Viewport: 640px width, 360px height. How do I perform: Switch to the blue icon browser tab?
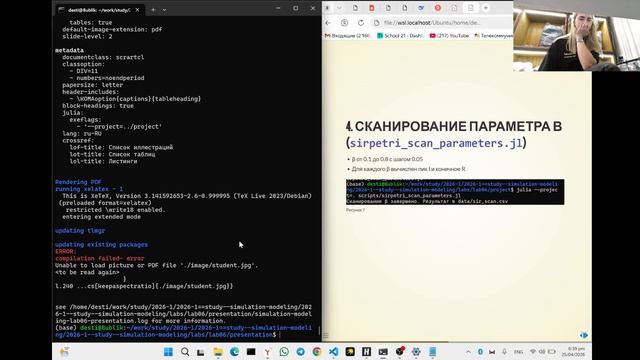421,8
